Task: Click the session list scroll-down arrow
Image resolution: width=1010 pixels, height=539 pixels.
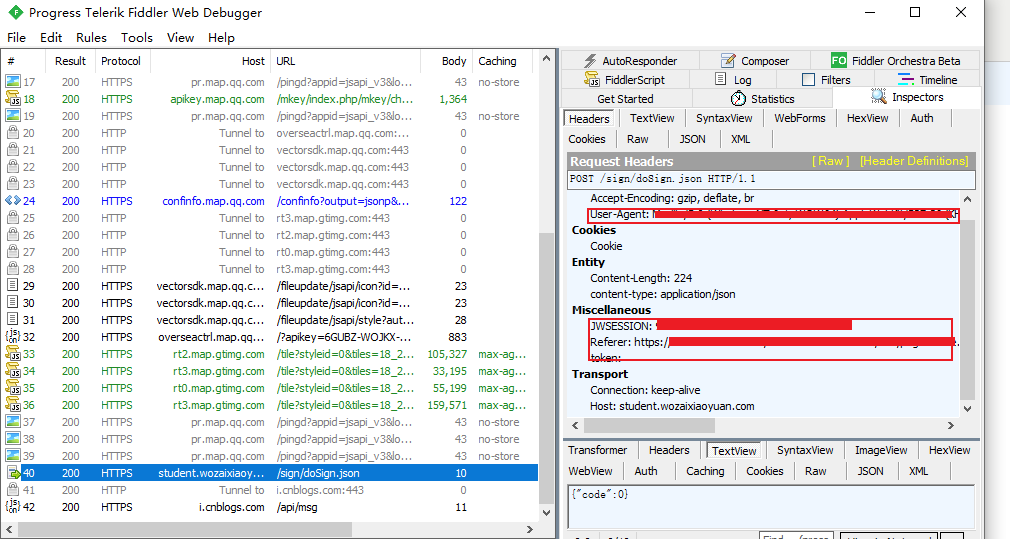Action: point(546,513)
